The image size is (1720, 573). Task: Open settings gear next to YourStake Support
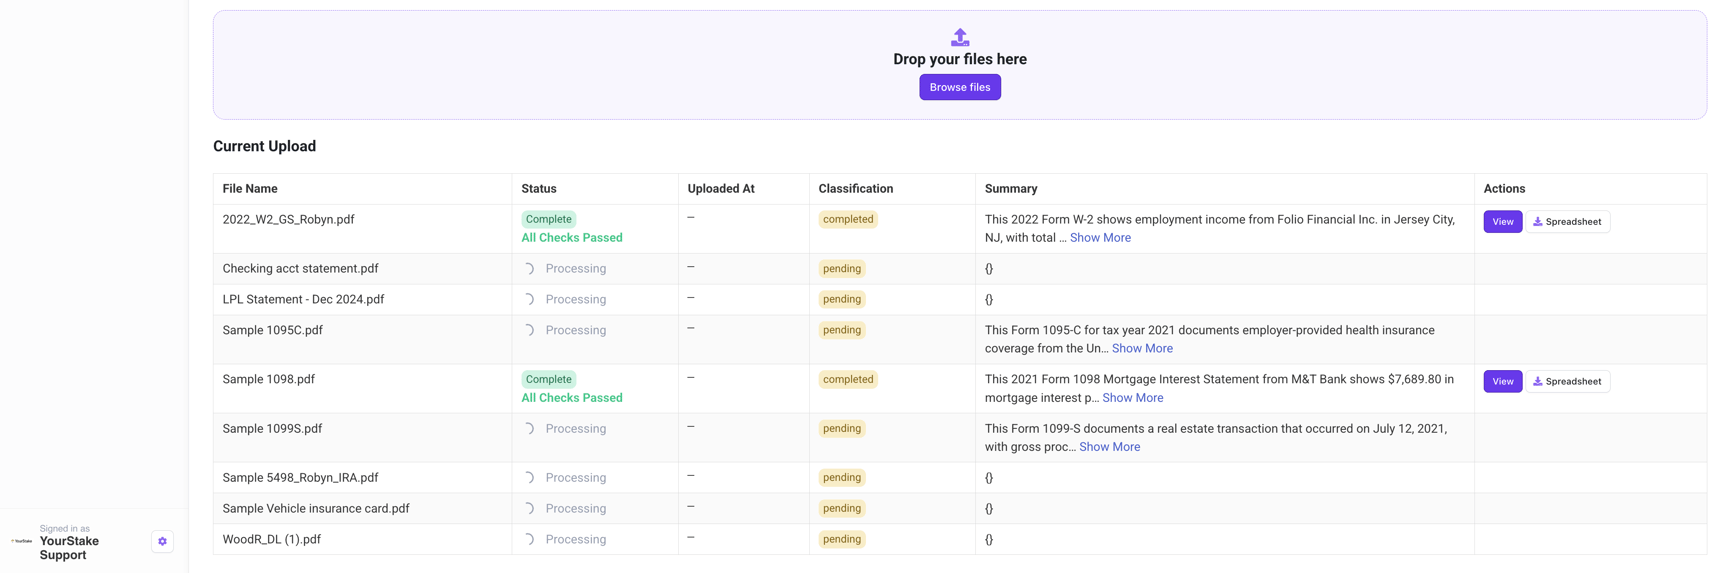tap(162, 541)
